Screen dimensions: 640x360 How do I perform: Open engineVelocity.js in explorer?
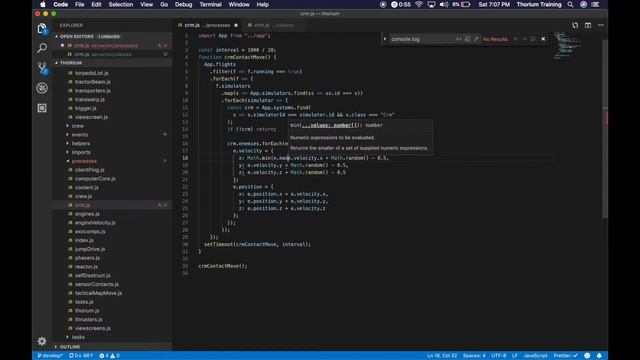click(x=95, y=222)
